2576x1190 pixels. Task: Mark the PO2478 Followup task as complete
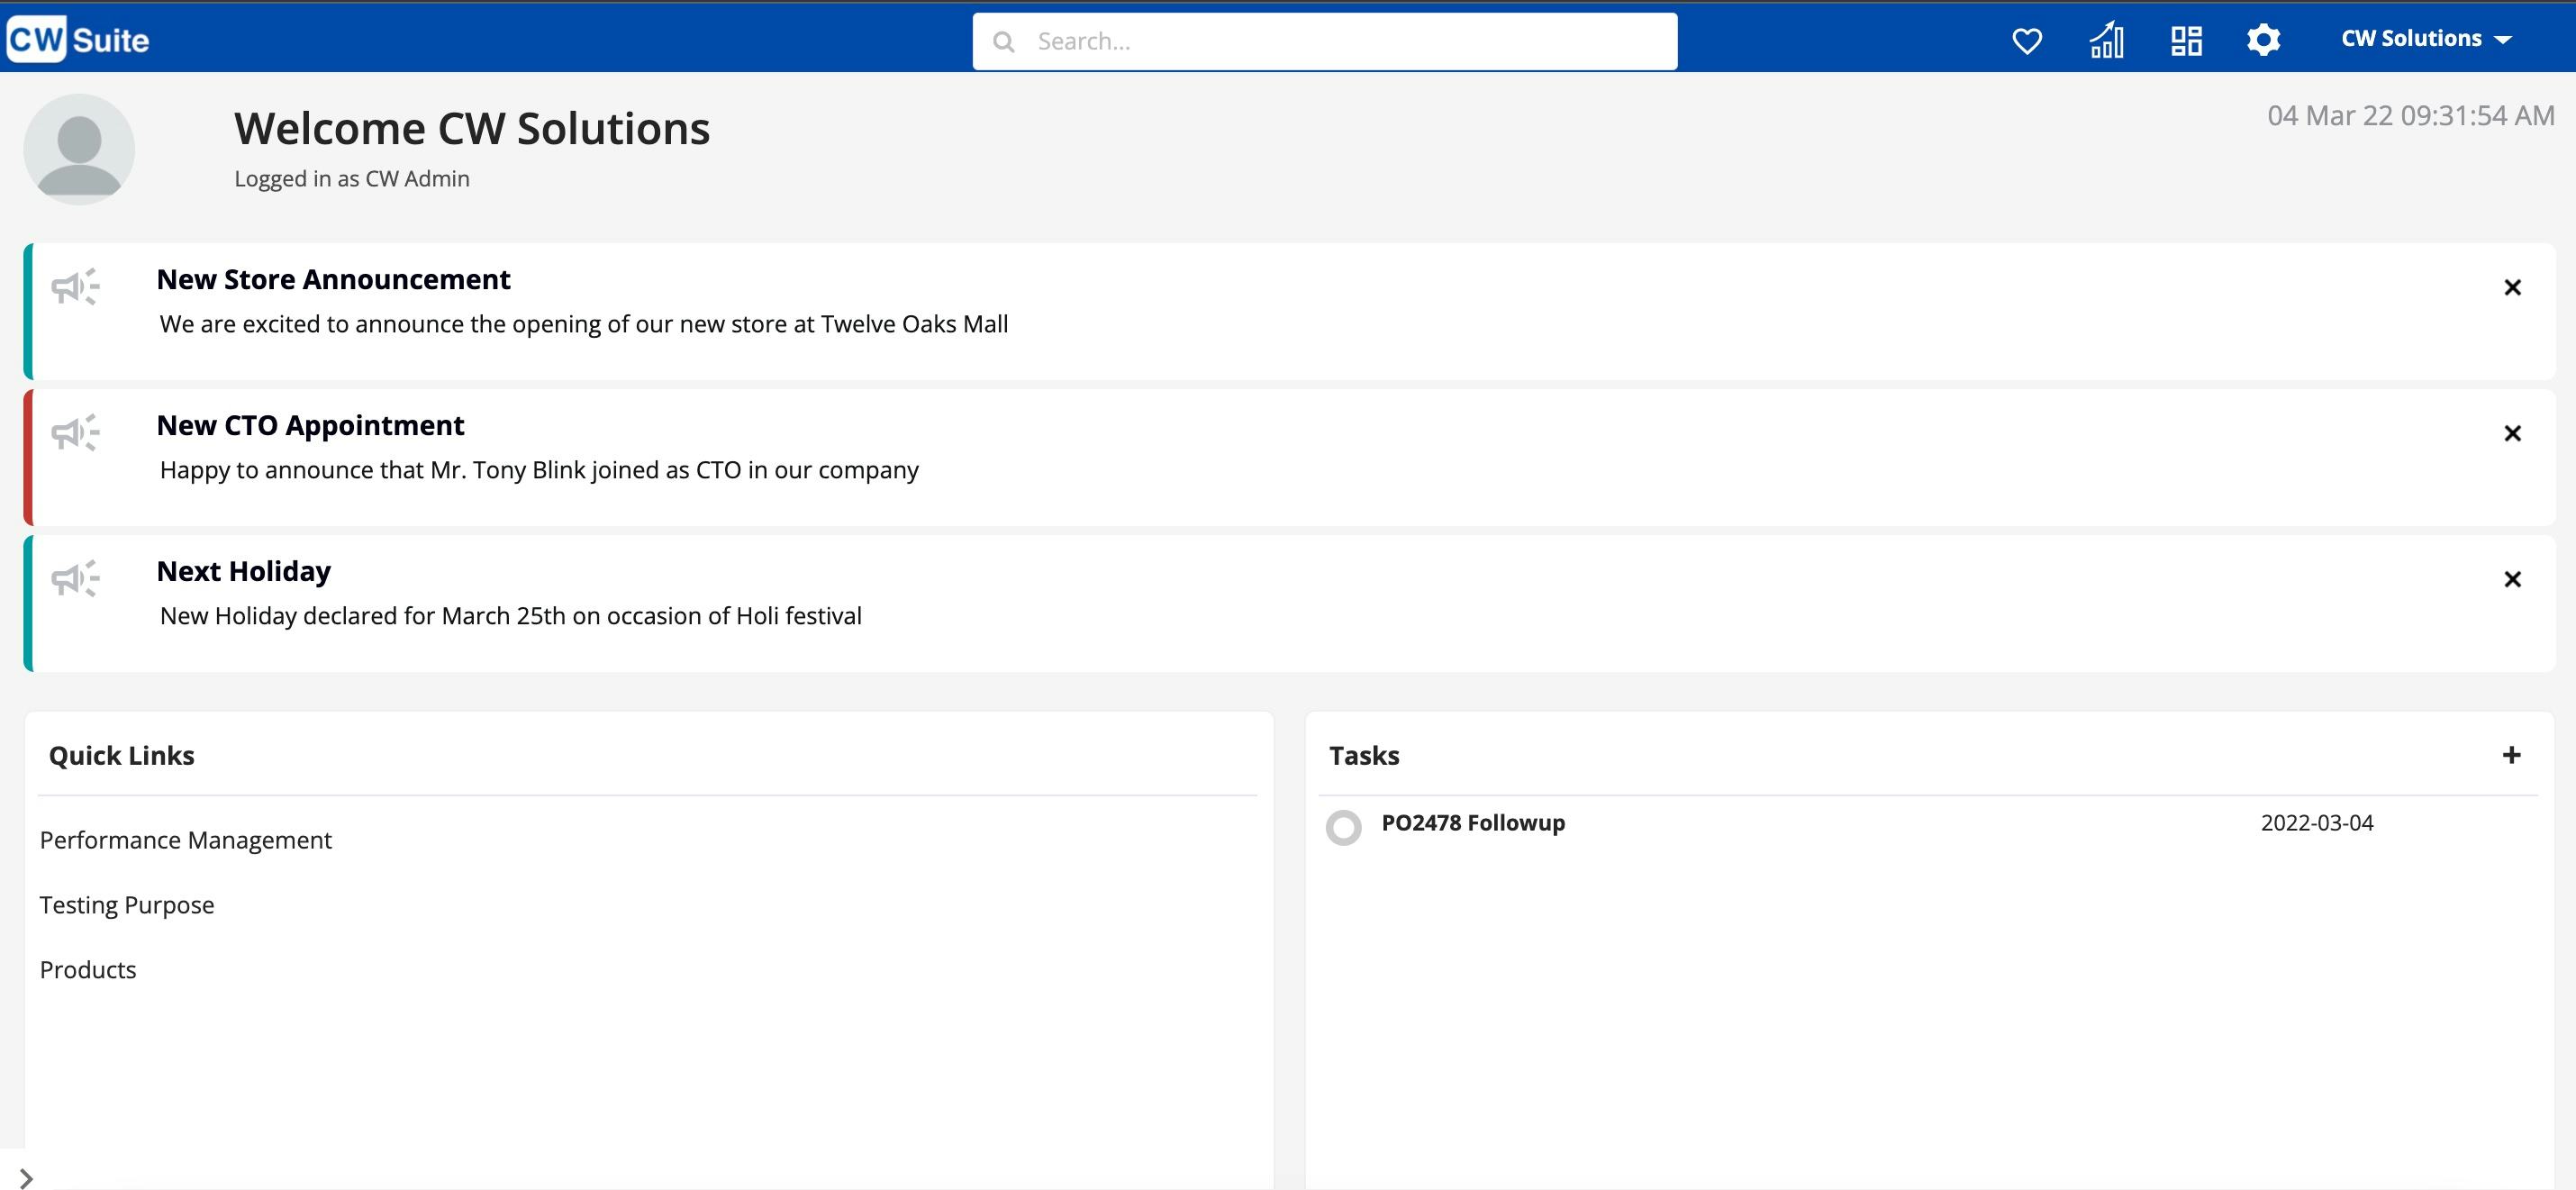click(1344, 828)
